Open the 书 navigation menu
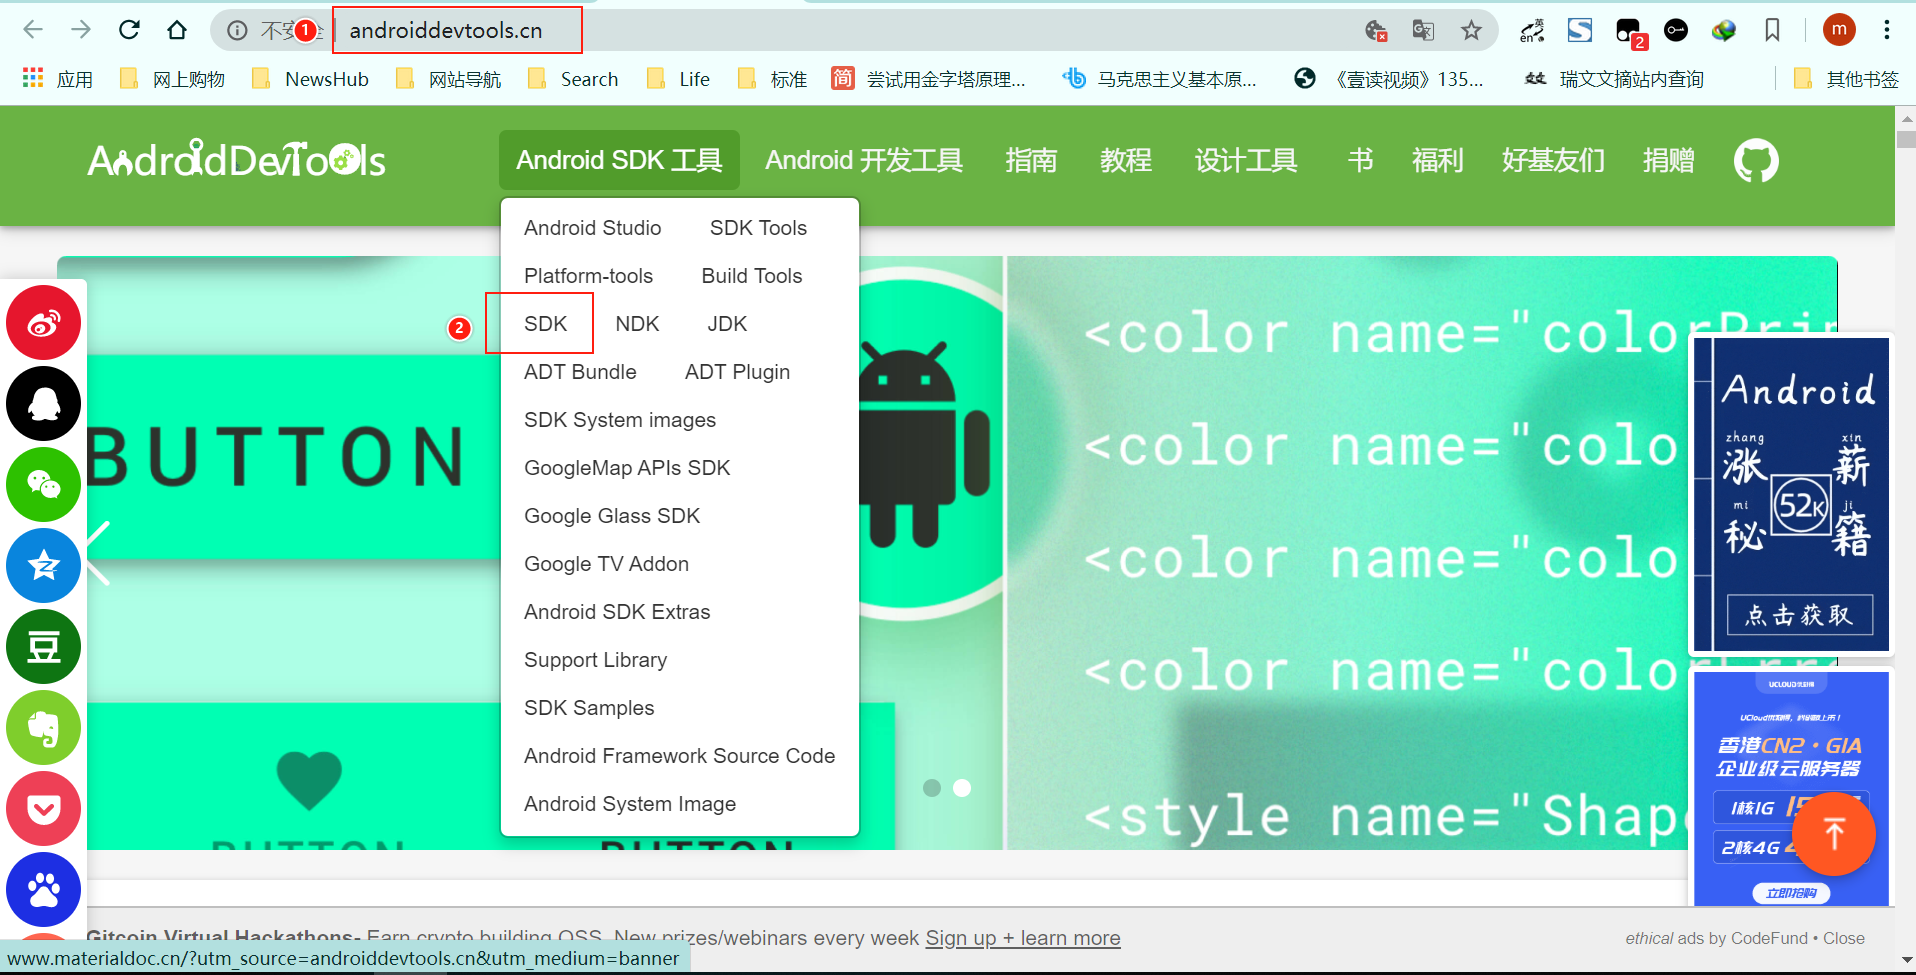 tap(1360, 160)
